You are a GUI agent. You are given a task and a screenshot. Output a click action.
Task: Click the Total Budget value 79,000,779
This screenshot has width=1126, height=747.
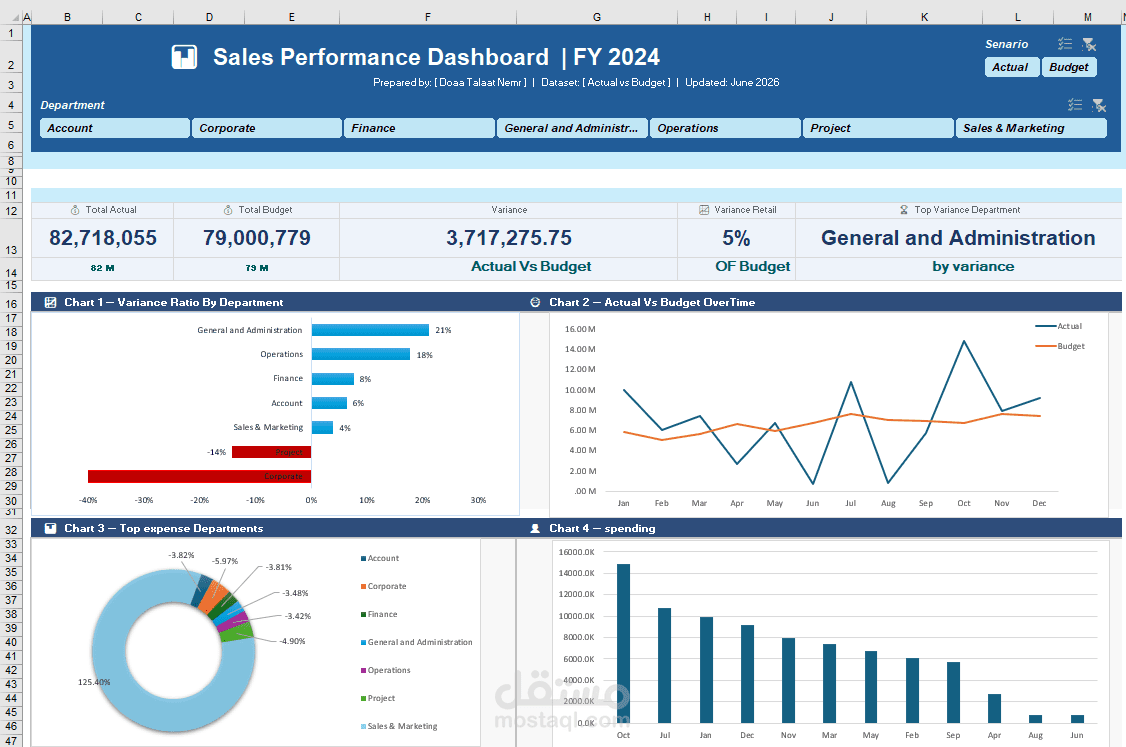[256, 238]
